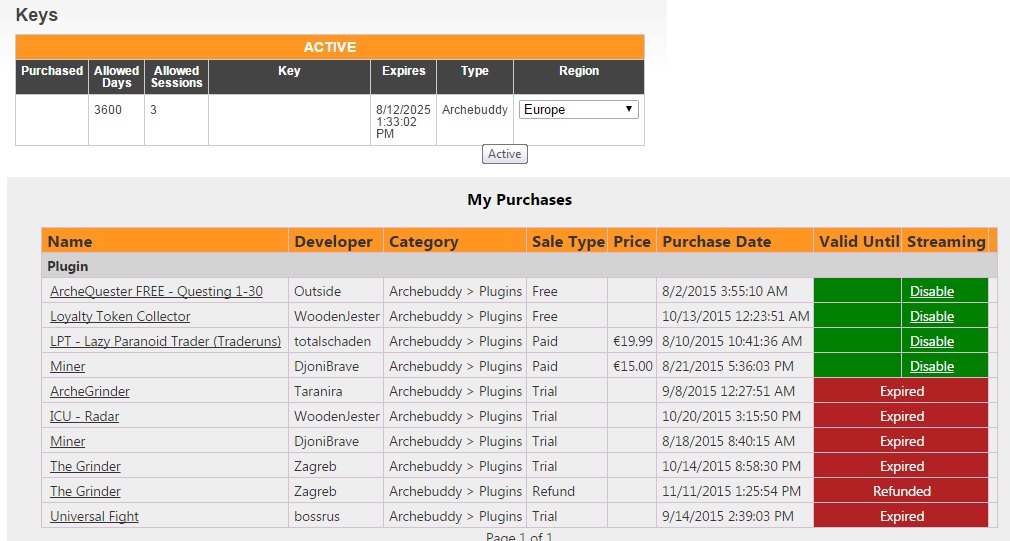Click the purchase date 8/2/2015 3:55:10 AM
1010x541 pixels.
(725, 291)
